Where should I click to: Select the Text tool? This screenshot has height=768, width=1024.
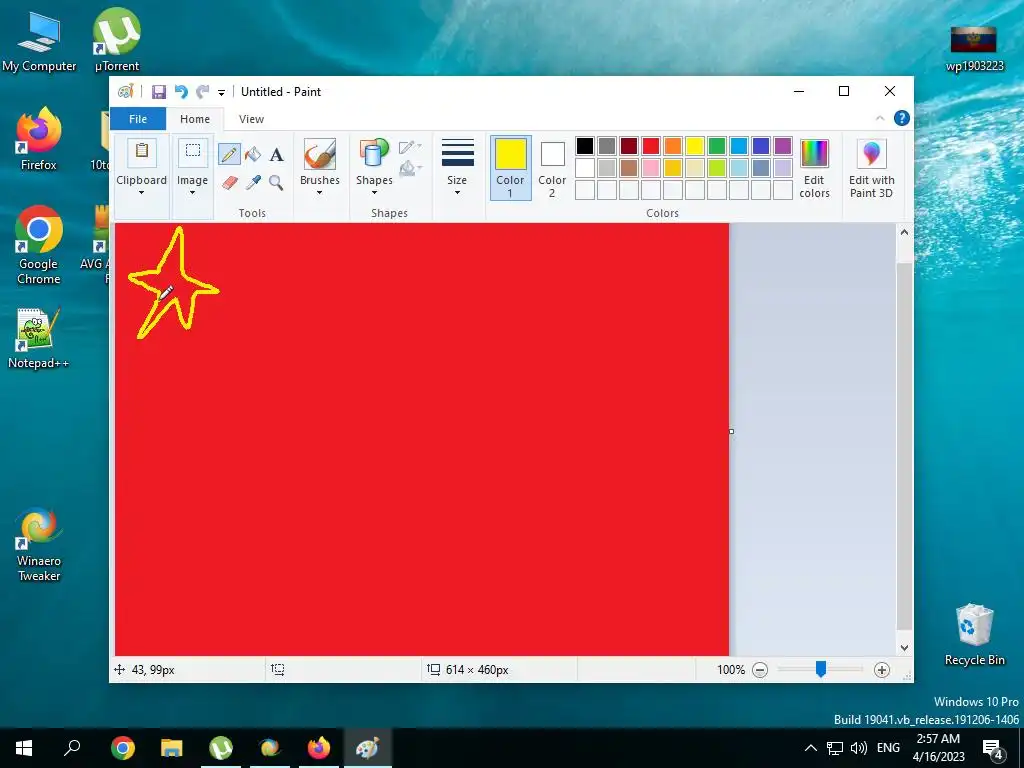coord(277,155)
